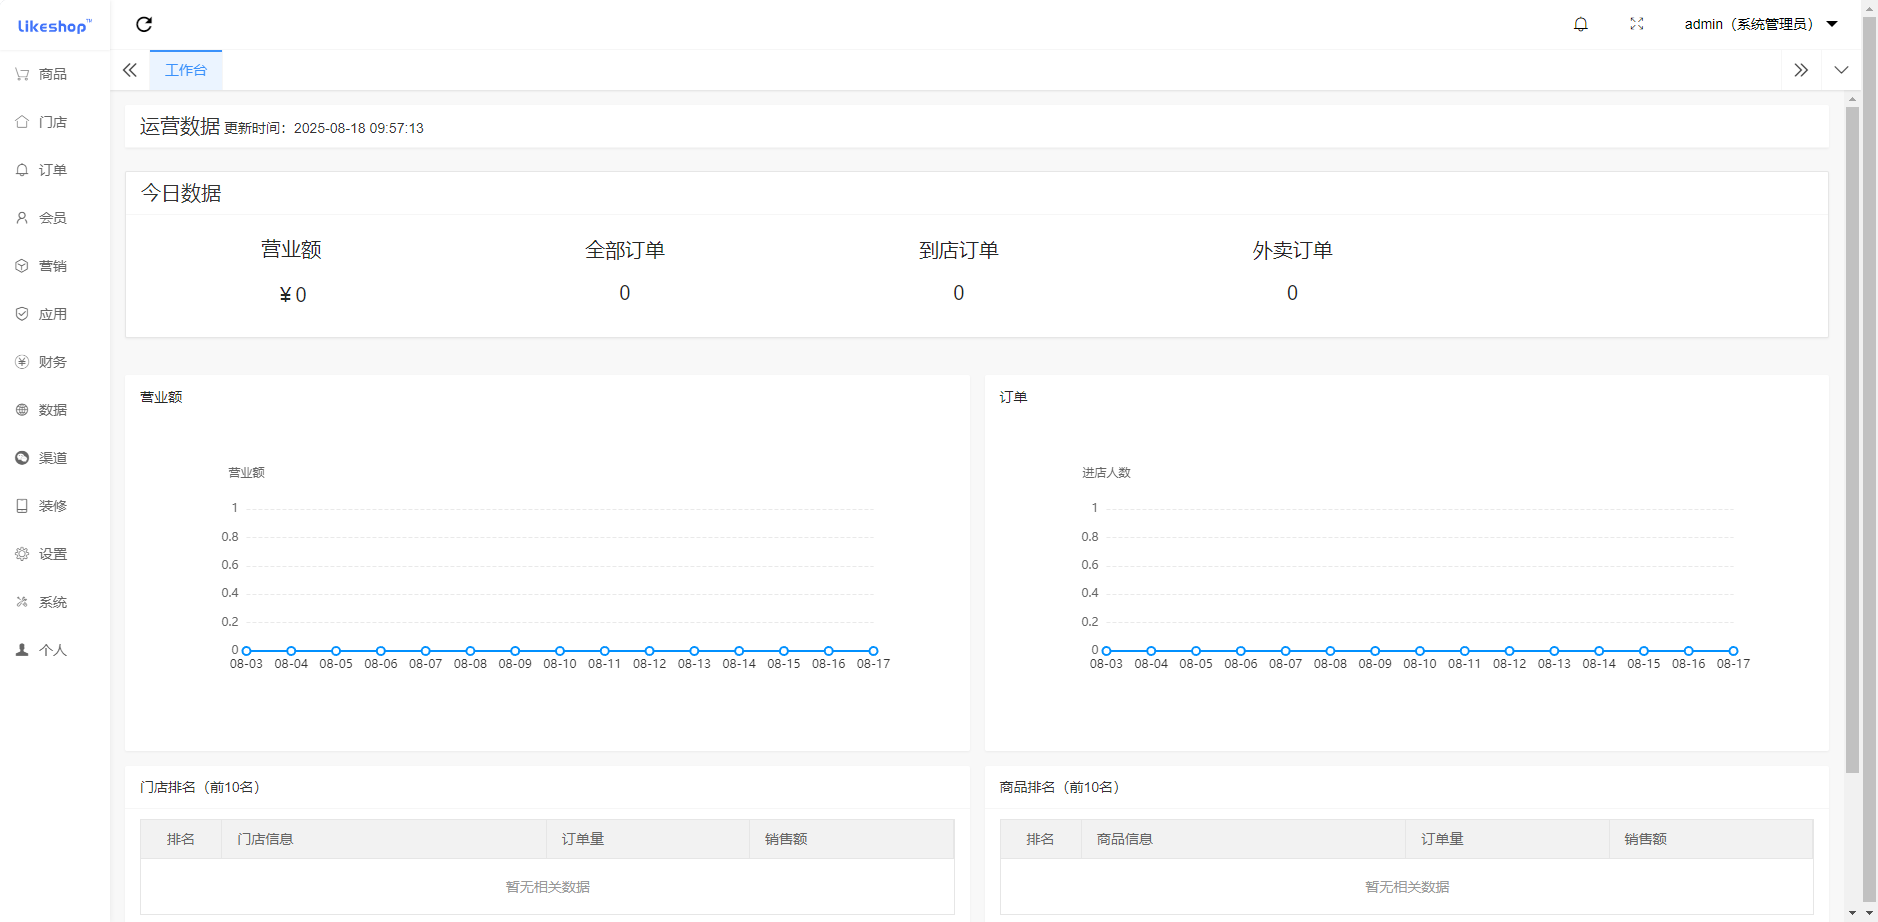The width and height of the screenshot is (1878, 922).
Task: Open the 设置 settings gear menu
Action: (x=42, y=554)
